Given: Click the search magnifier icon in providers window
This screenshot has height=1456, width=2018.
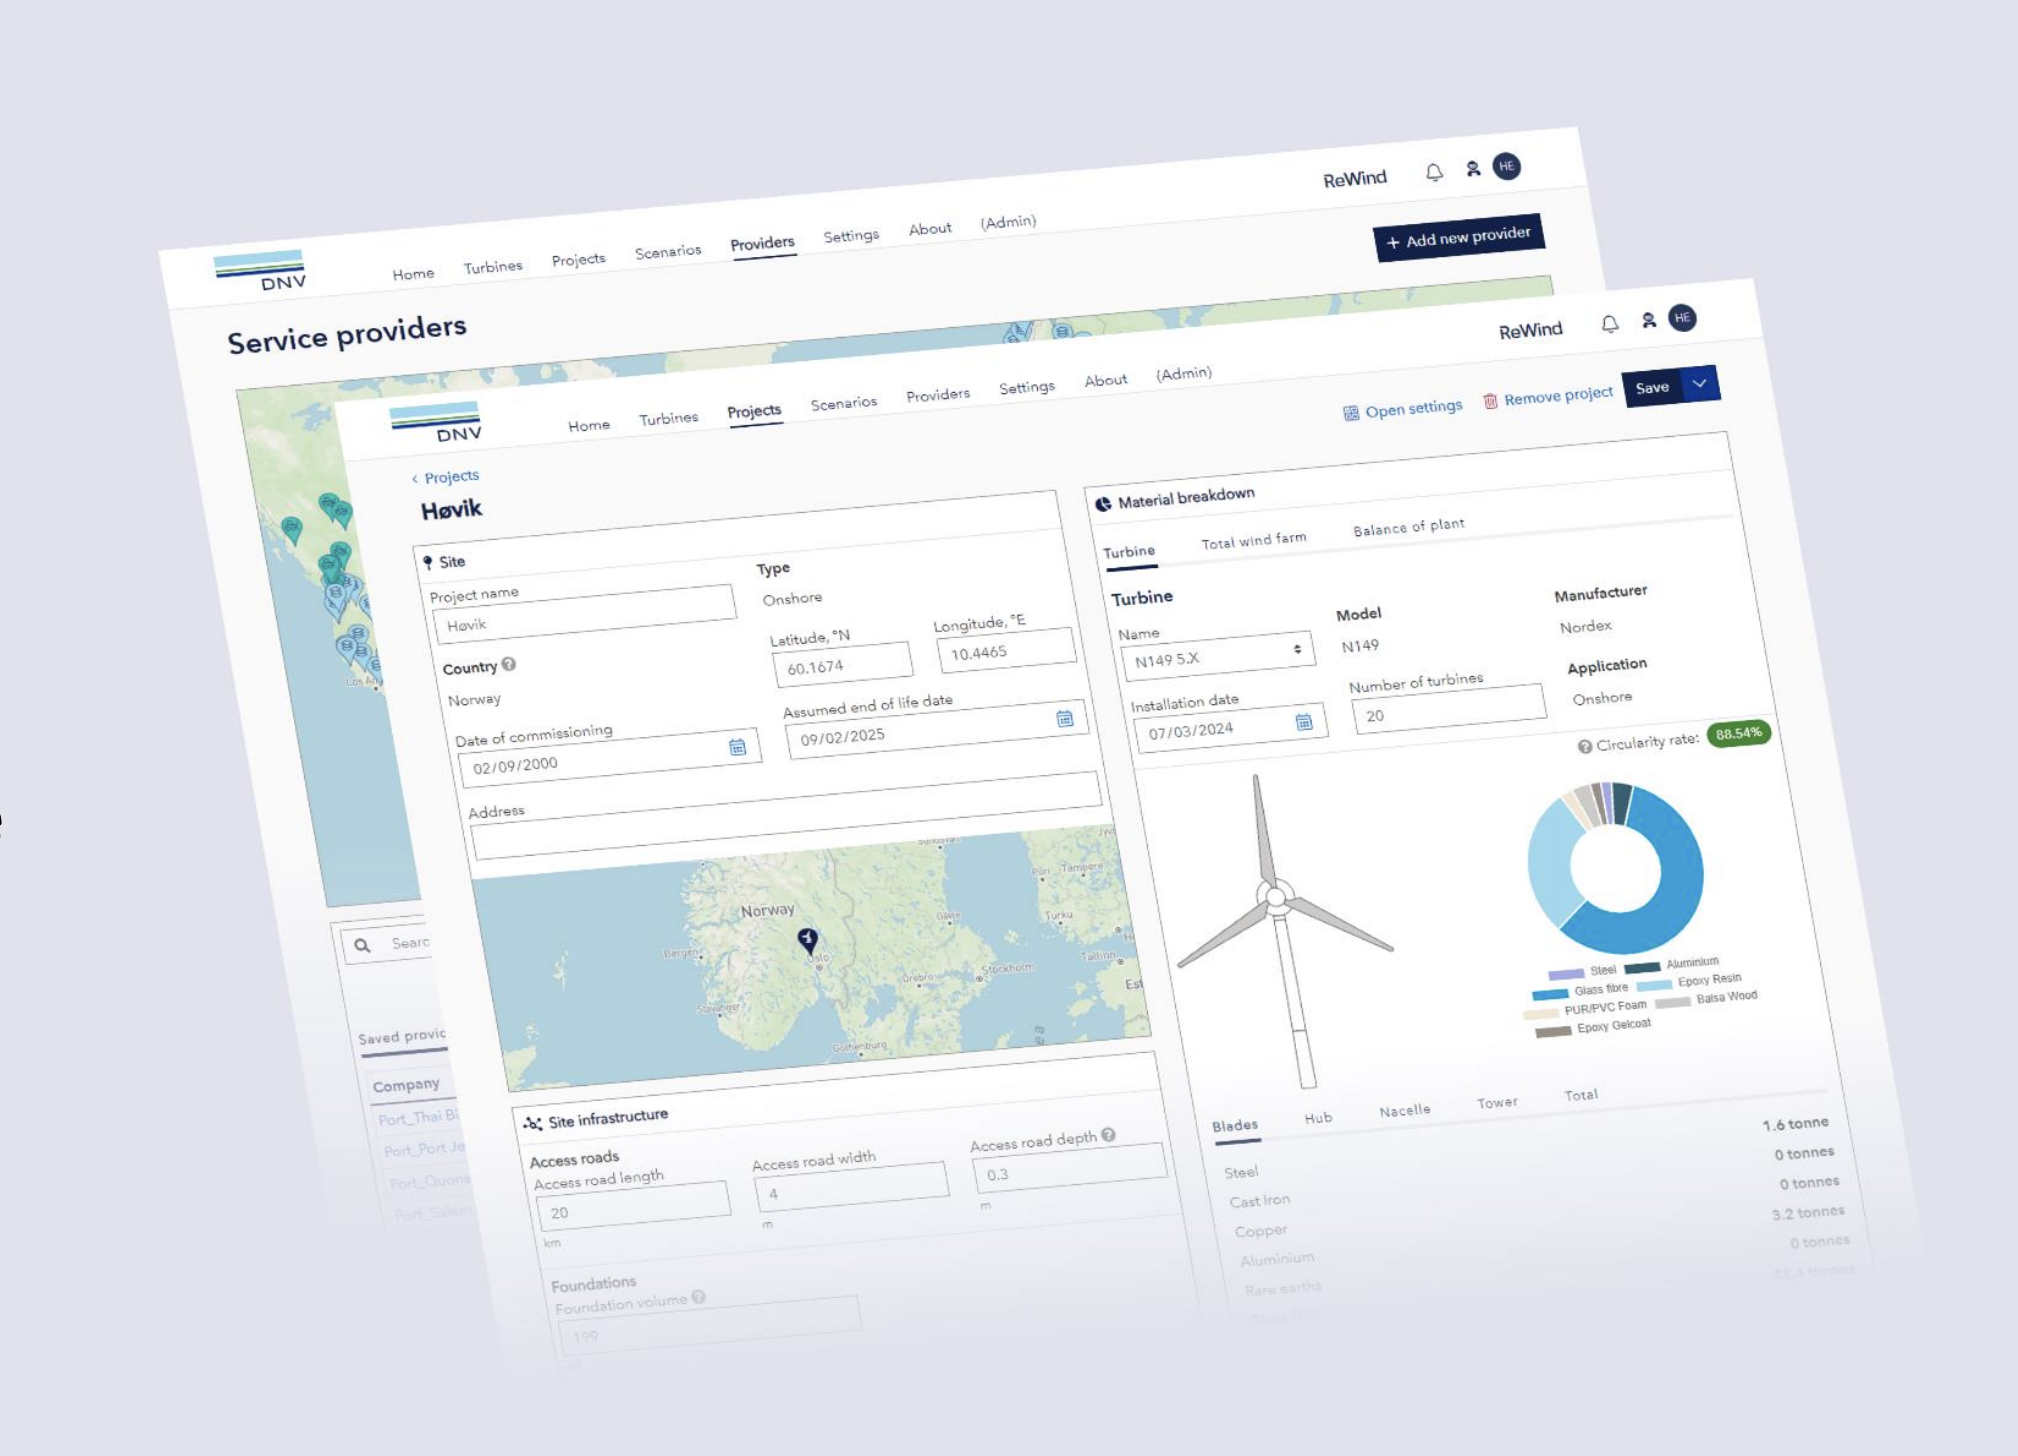Looking at the screenshot, I should (363, 945).
